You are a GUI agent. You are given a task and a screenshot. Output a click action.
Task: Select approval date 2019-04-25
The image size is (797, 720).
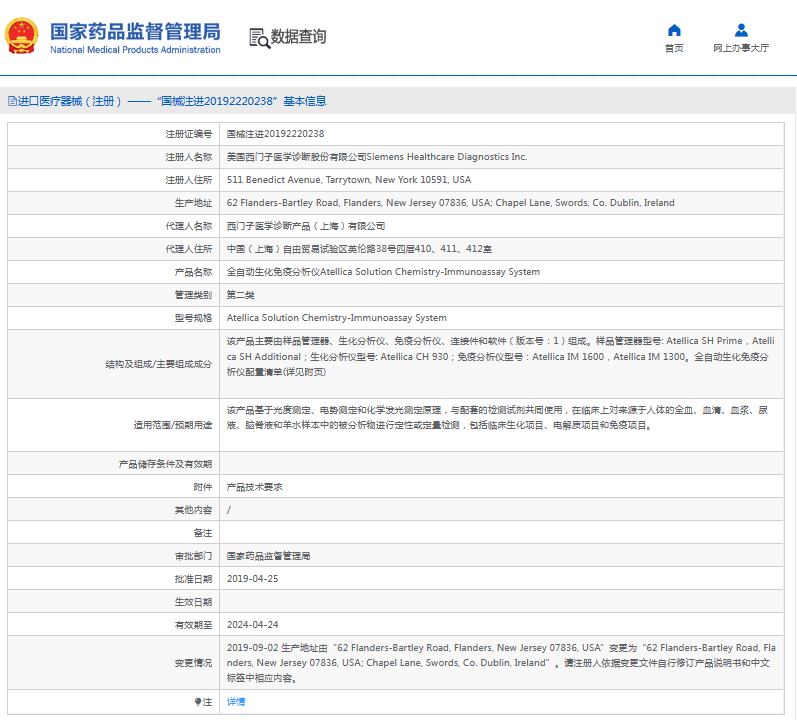pyautogui.click(x=253, y=579)
